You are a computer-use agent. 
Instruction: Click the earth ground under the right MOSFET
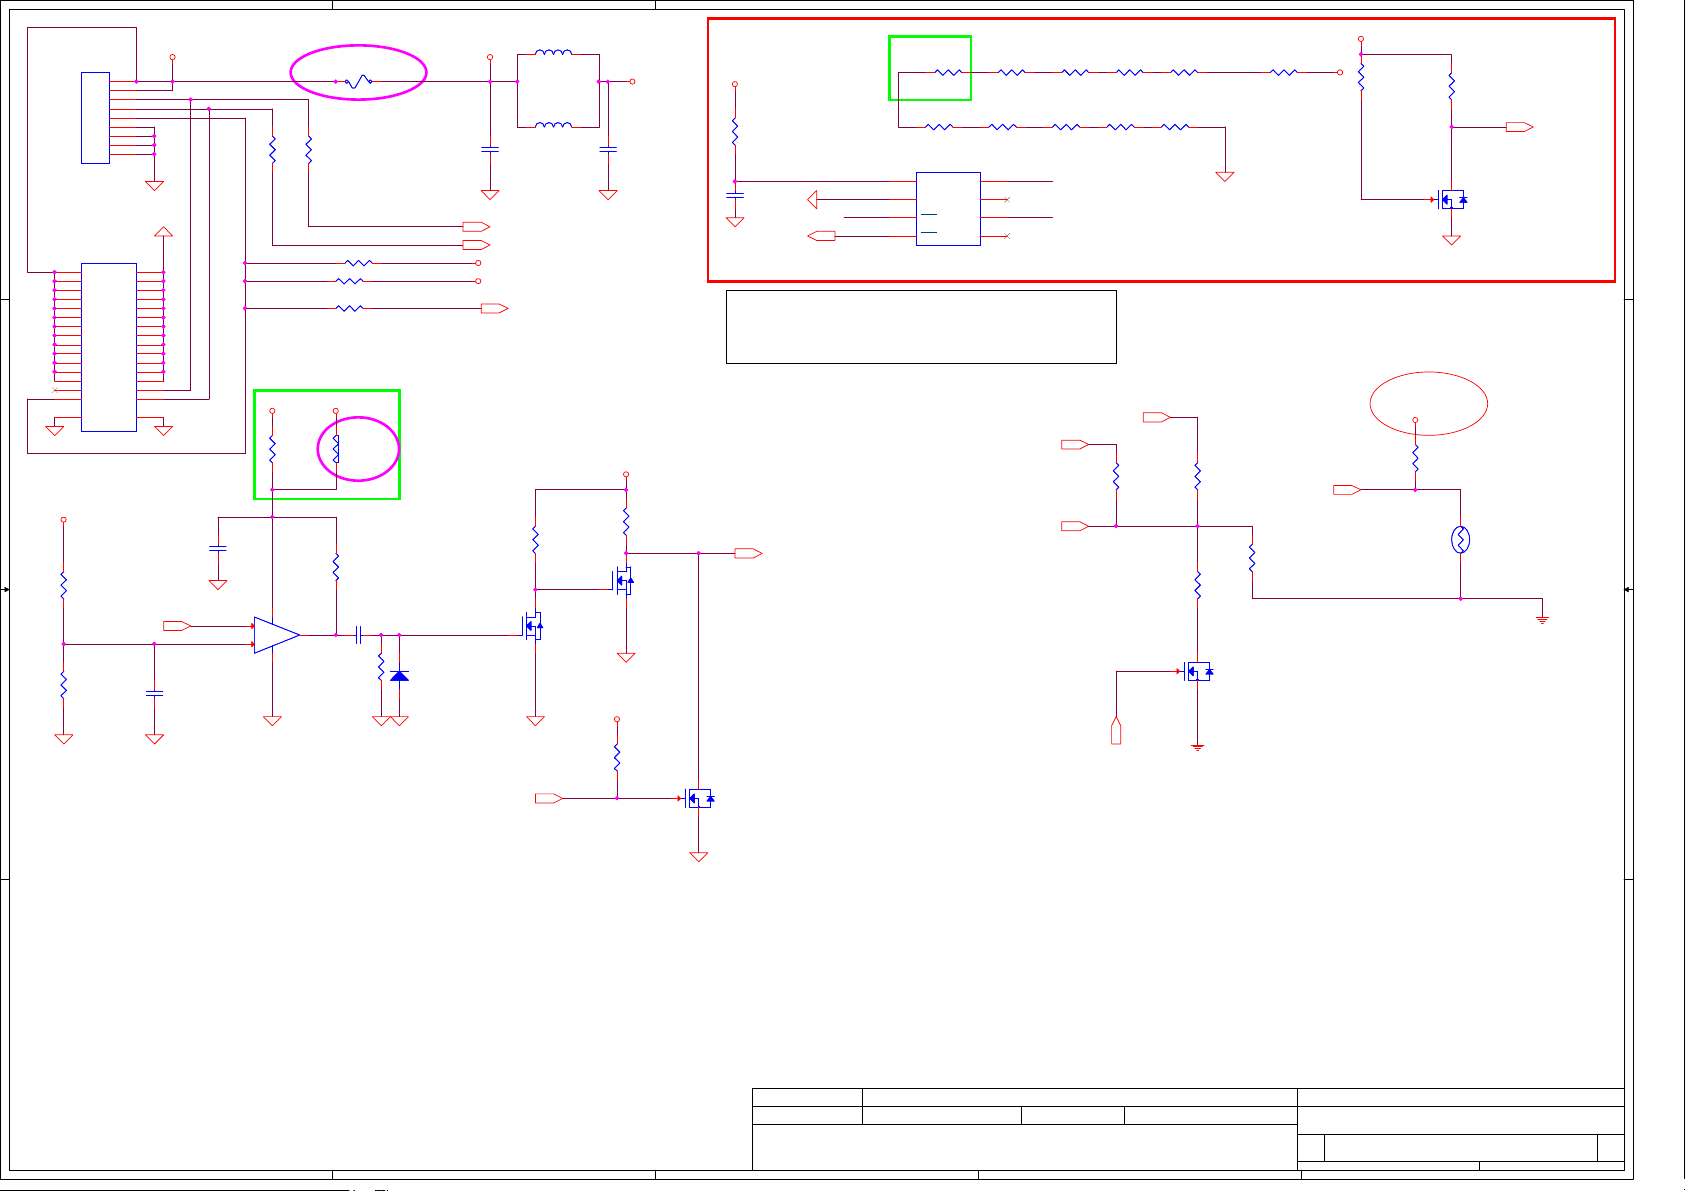click(1198, 747)
